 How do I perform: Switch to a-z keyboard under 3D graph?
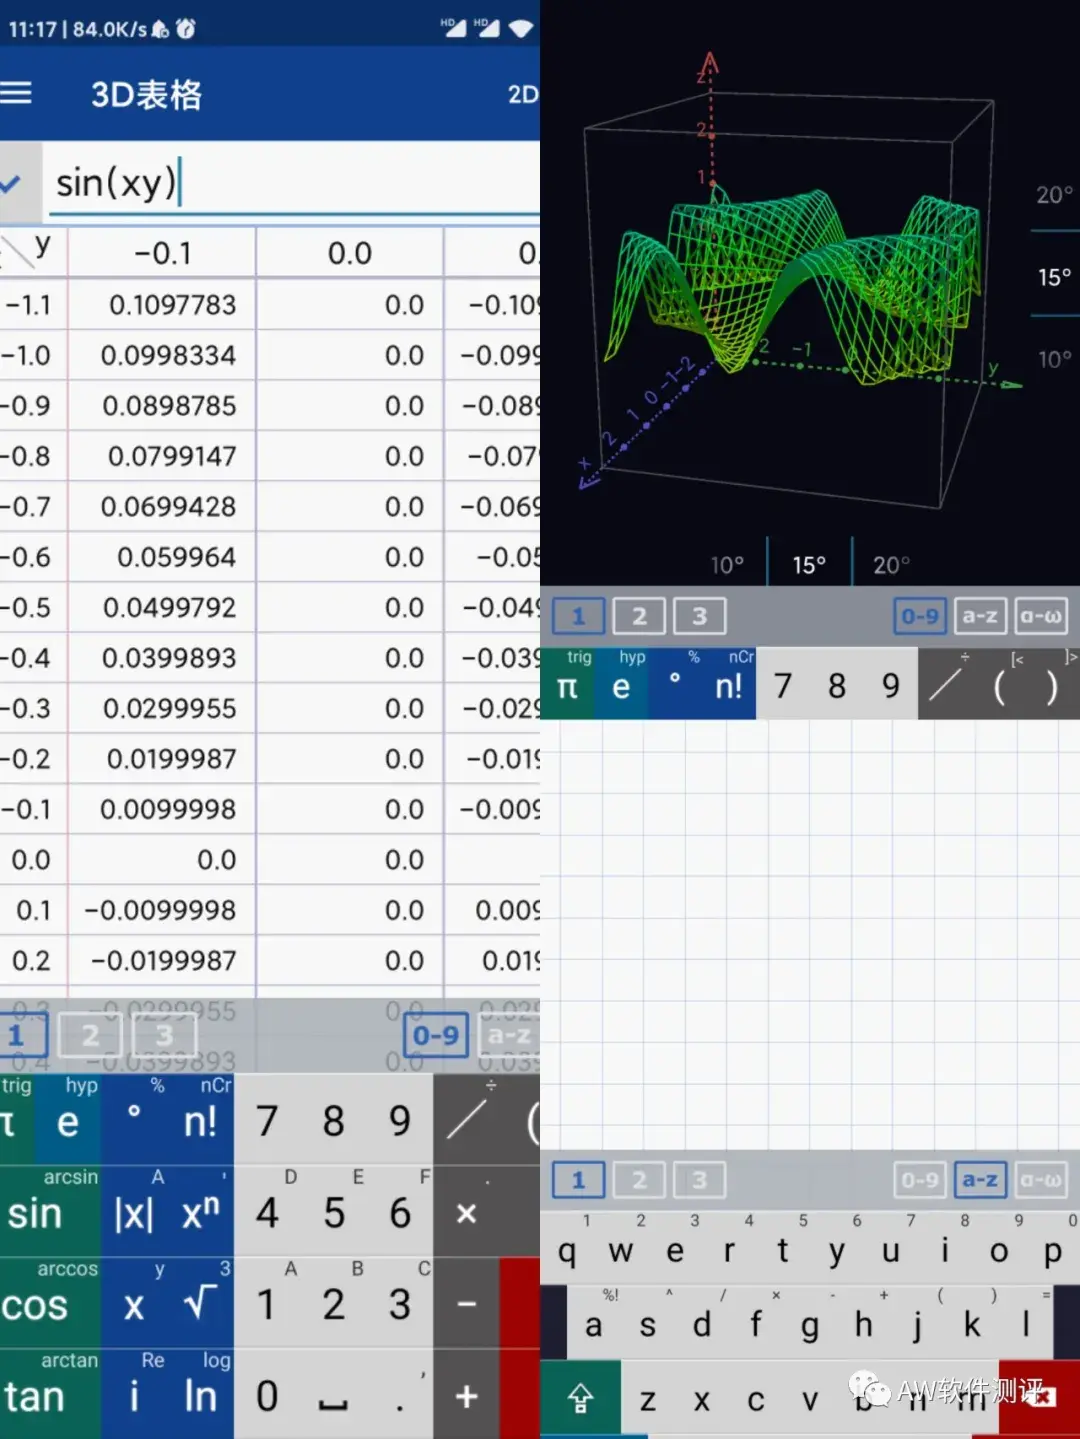[x=979, y=616]
